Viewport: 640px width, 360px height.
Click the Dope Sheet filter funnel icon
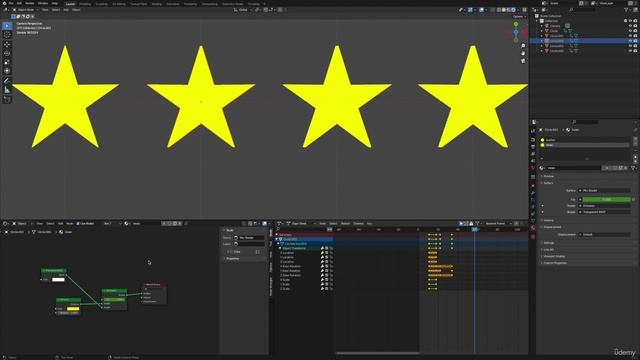point(477,224)
